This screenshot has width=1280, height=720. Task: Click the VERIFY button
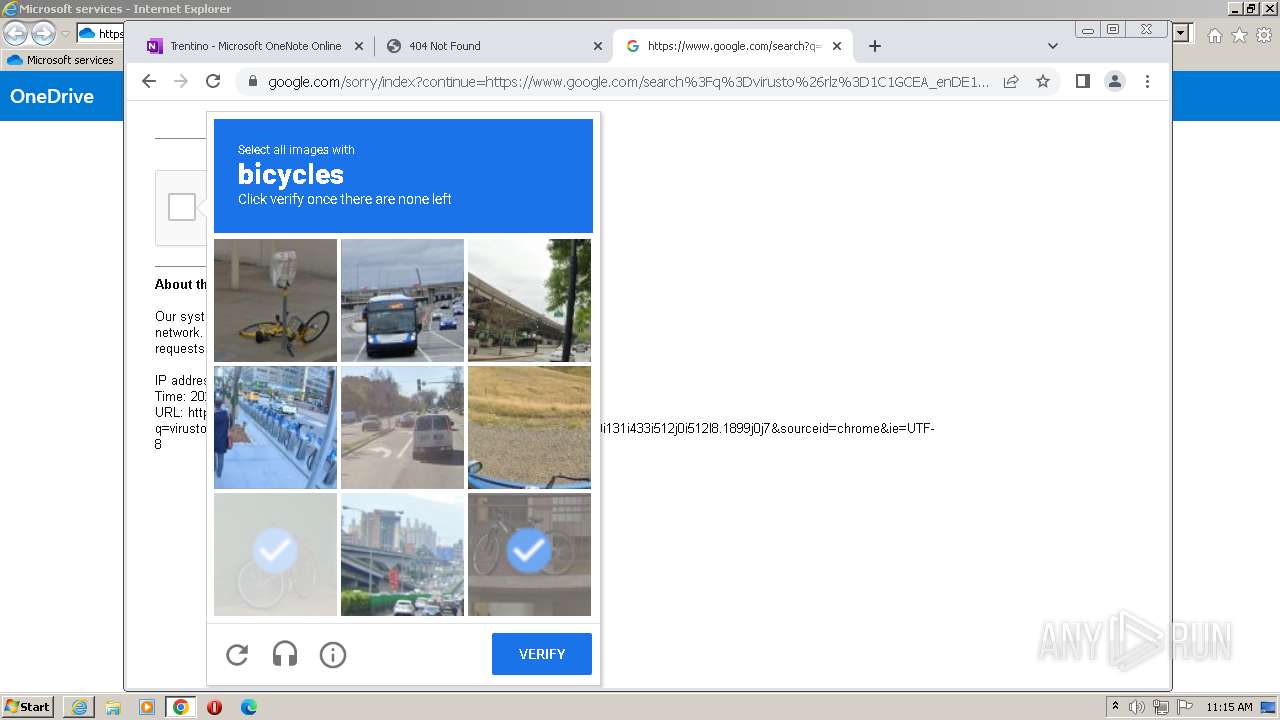pyautogui.click(x=542, y=654)
